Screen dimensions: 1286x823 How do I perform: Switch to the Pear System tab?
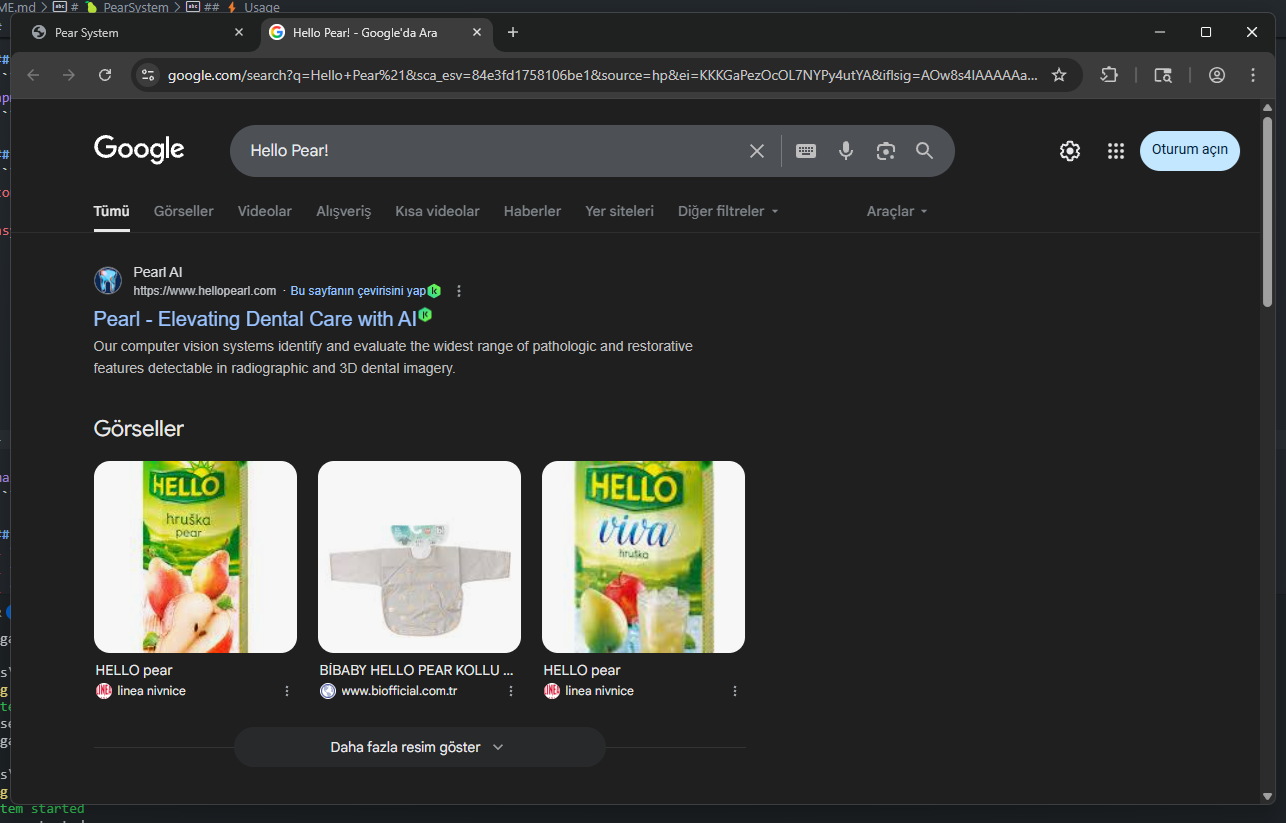pos(139,32)
